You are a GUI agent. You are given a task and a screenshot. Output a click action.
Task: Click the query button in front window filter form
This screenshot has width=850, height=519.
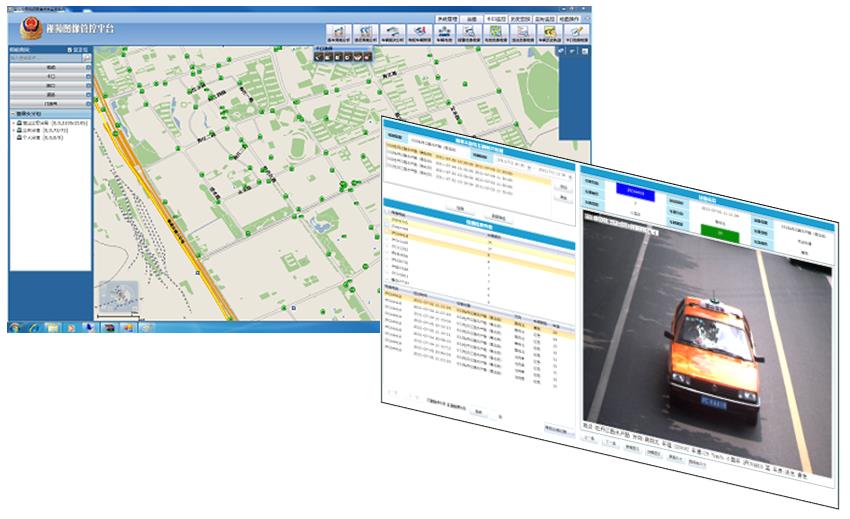click(460, 208)
